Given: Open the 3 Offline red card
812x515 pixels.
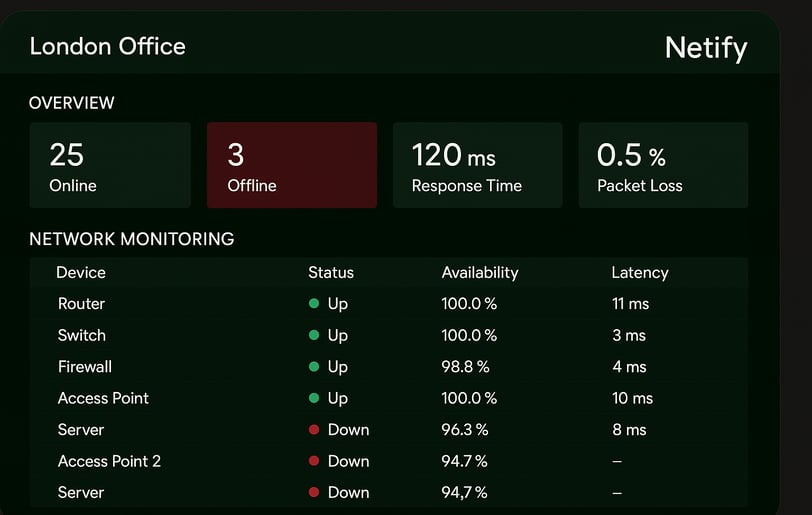Looking at the screenshot, I should (292, 165).
